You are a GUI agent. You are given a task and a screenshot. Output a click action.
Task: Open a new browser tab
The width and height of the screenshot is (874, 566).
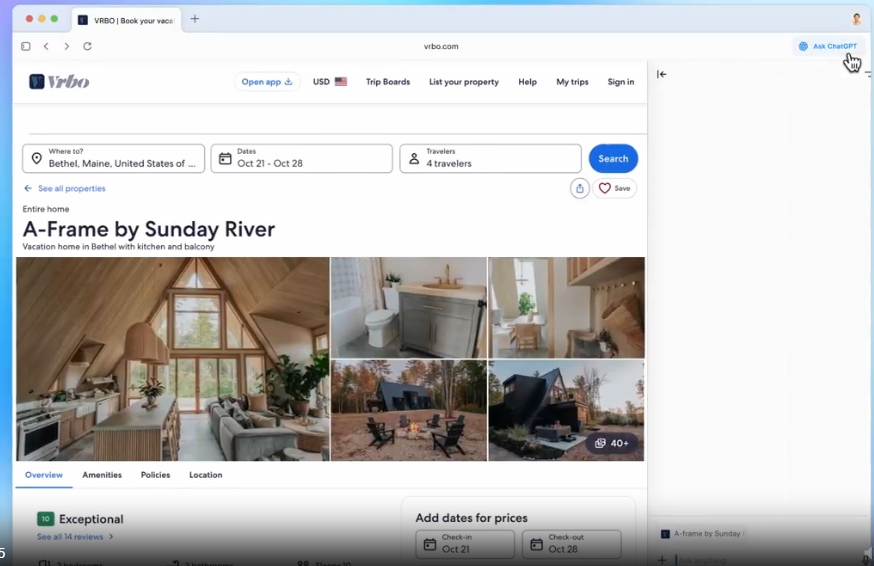195,19
